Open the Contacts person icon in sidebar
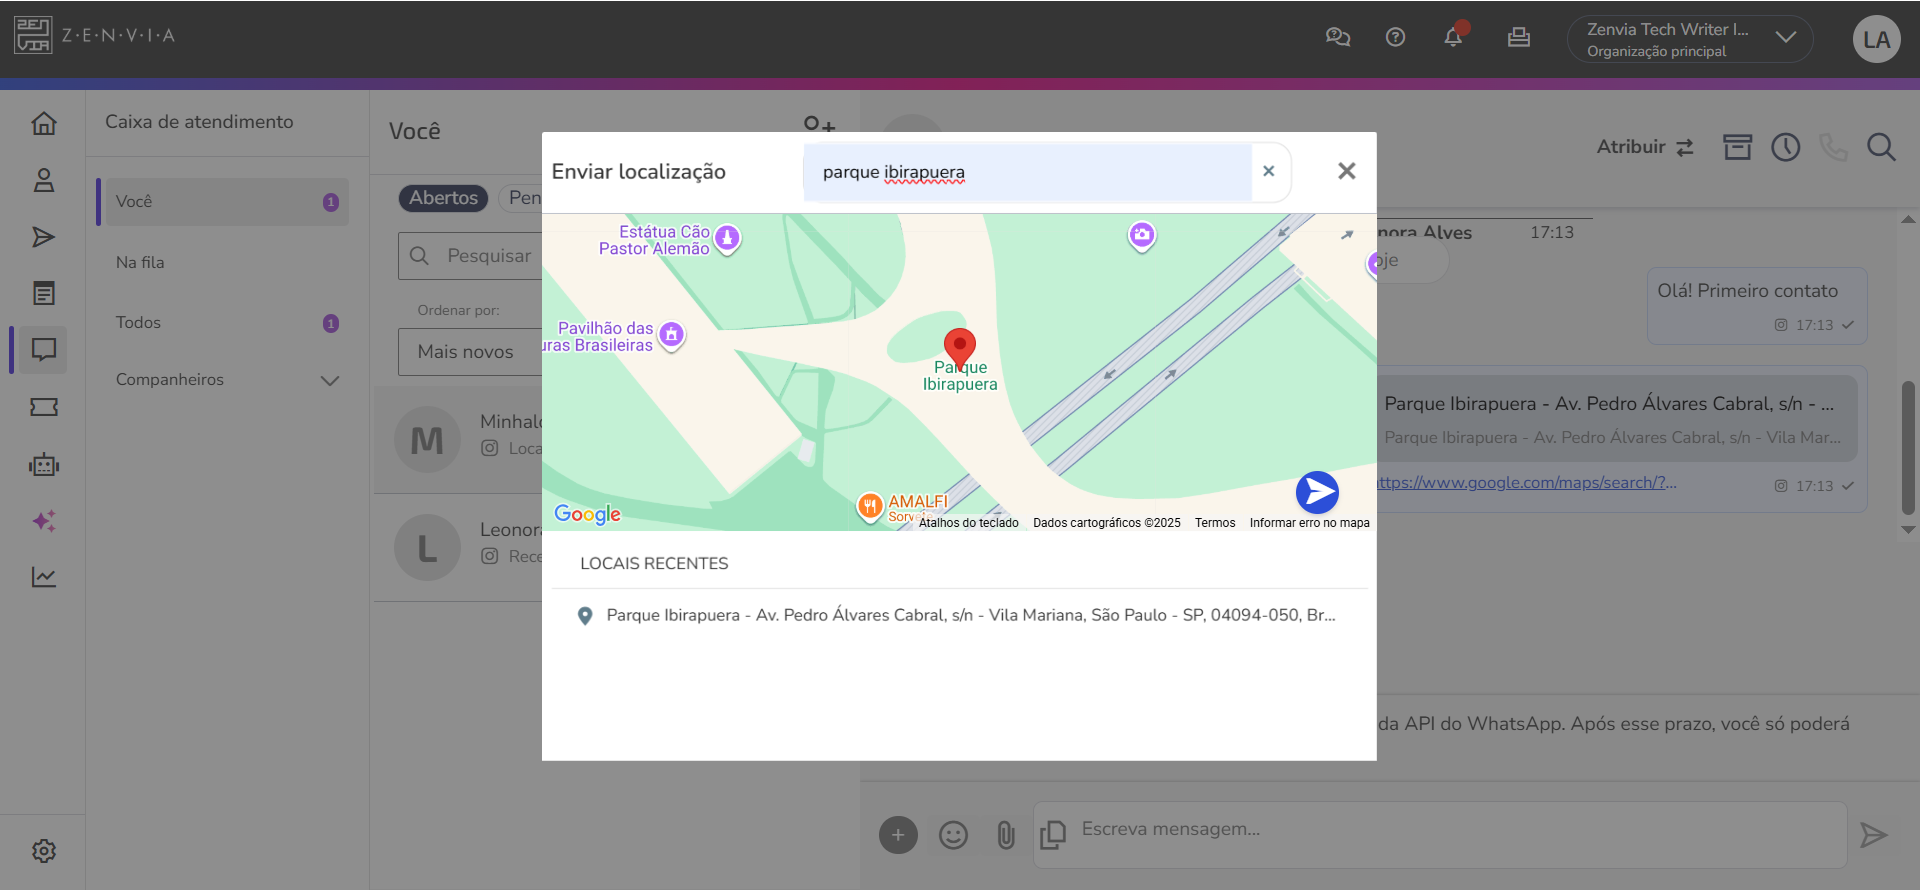Image resolution: width=1920 pixels, height=890 pixels. pyautogui.click(x=44, y=180)
